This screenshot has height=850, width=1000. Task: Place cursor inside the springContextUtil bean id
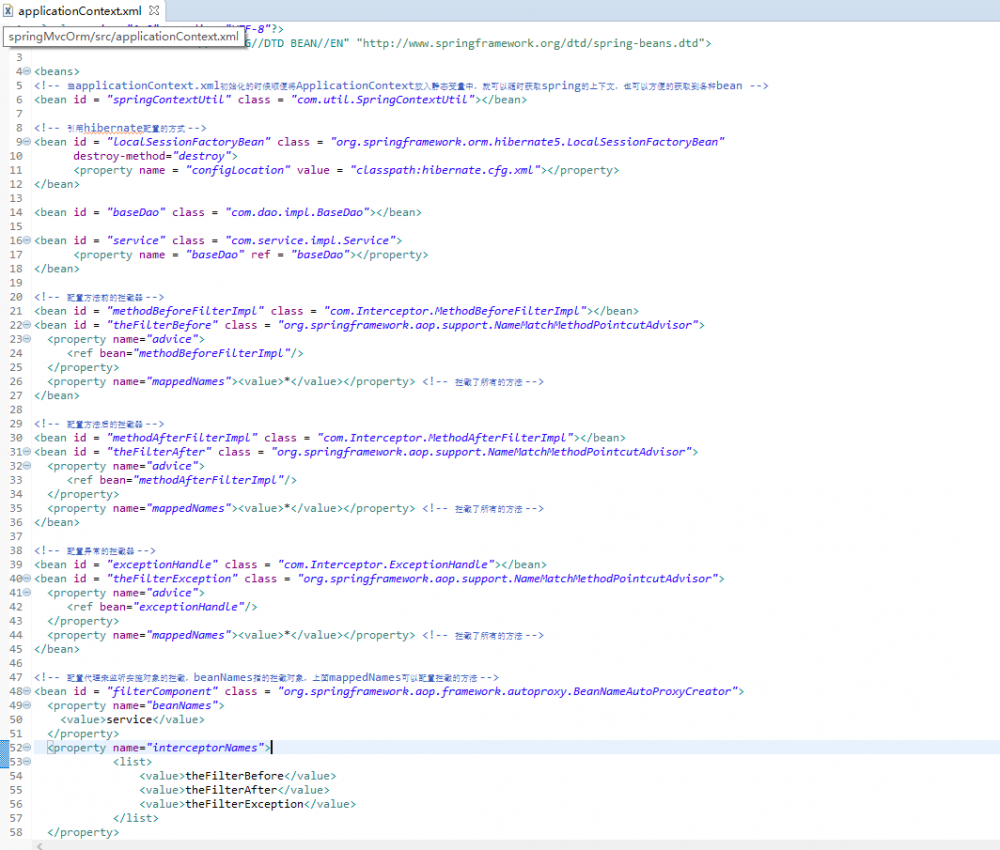click(x=168, y=99)
